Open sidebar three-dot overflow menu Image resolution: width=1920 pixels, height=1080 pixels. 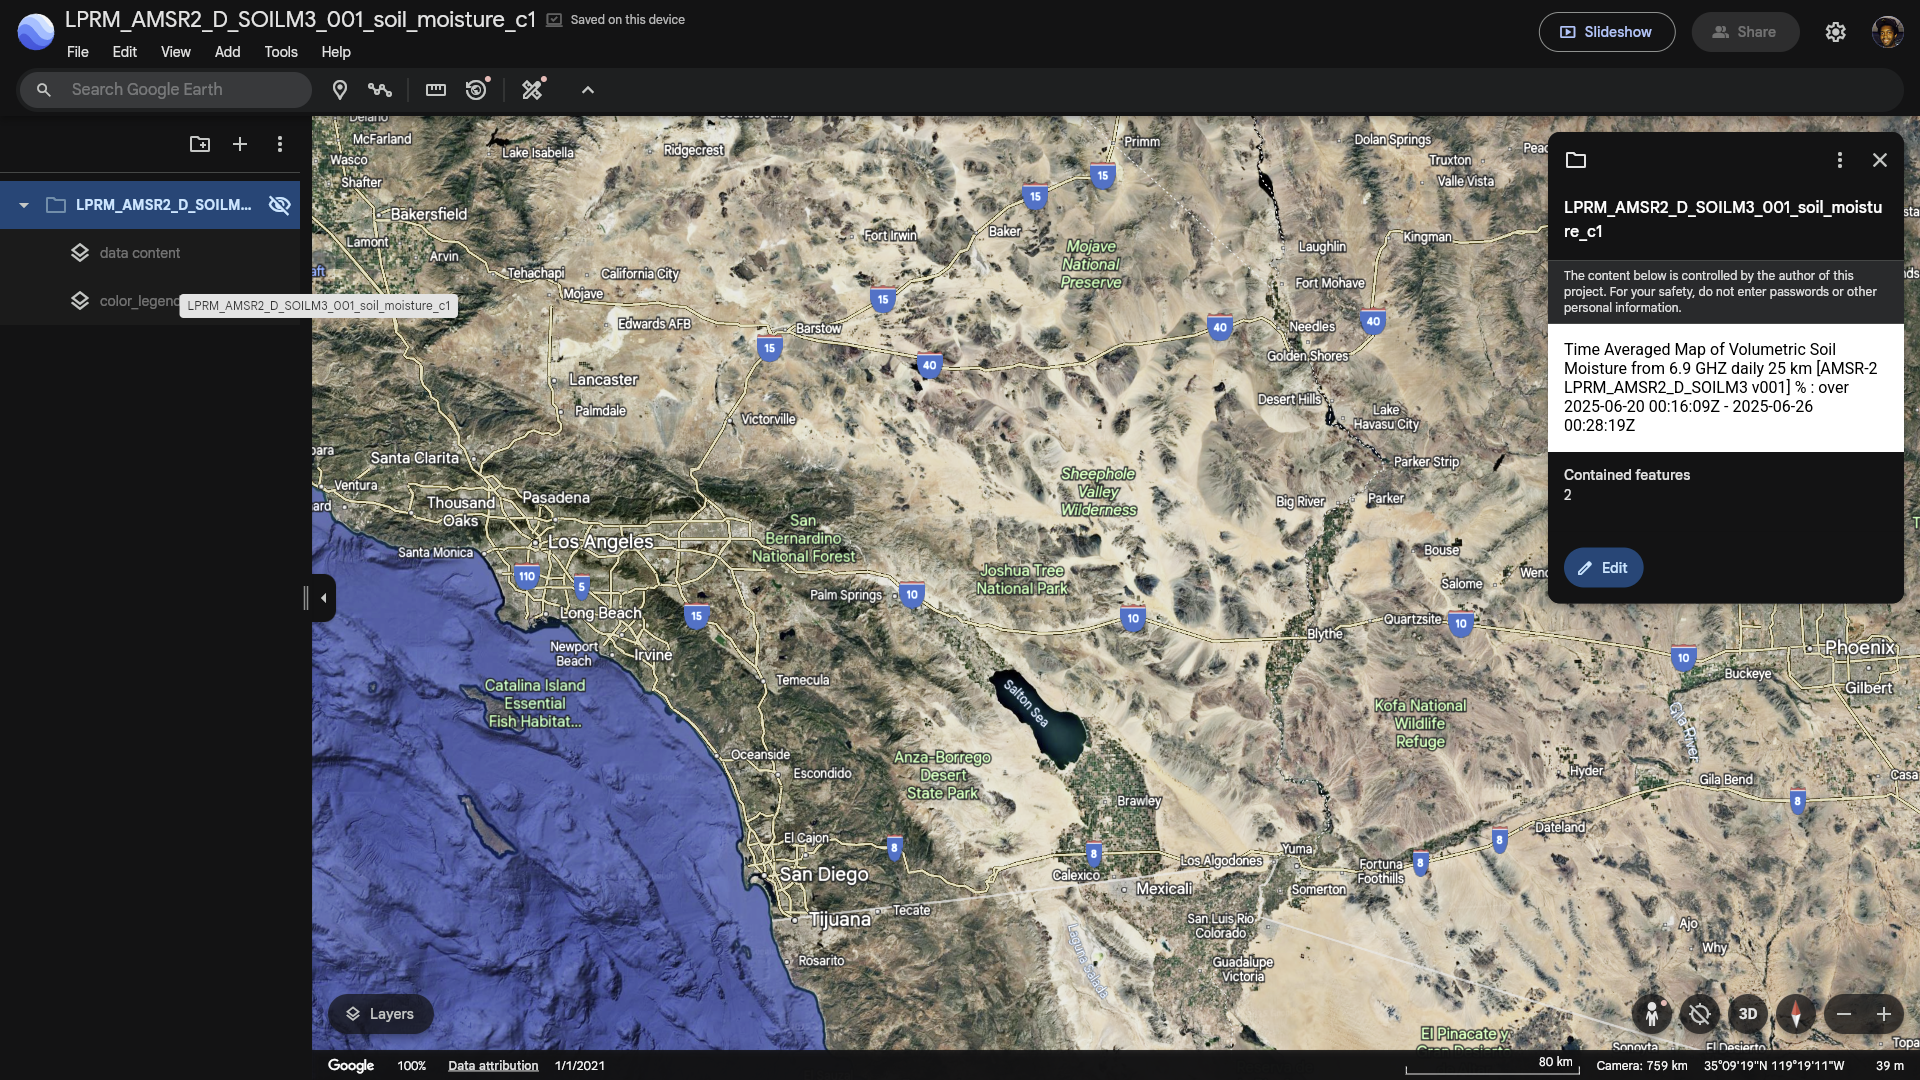[x=280, y=144]
